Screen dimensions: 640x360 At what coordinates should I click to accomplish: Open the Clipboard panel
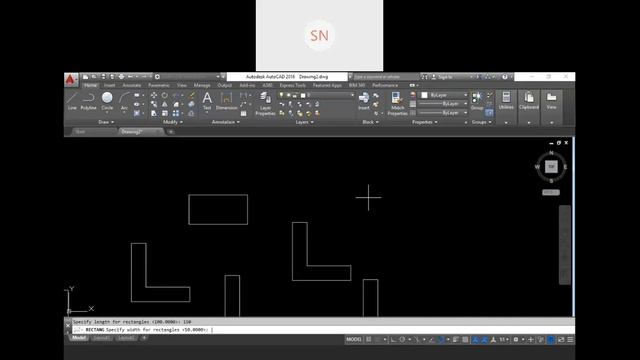[x=529, y=101]
